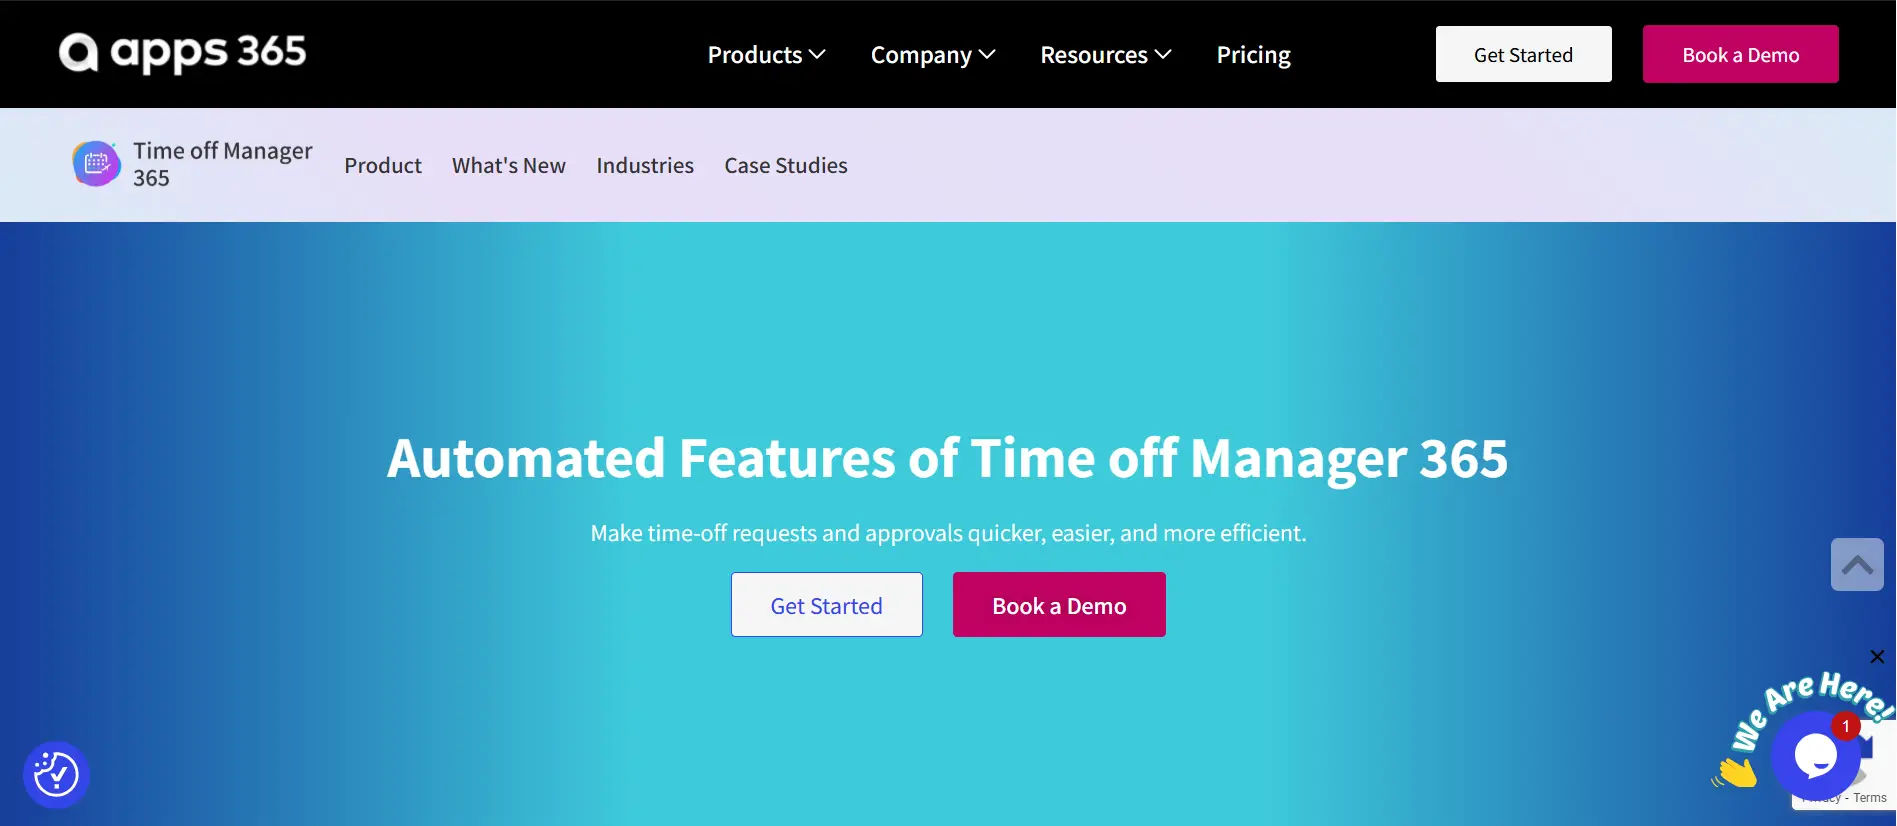Viewport: 1897px width, 826px height.
Task: Dismiss the chat popup with the X
Action: point(1876,657)
